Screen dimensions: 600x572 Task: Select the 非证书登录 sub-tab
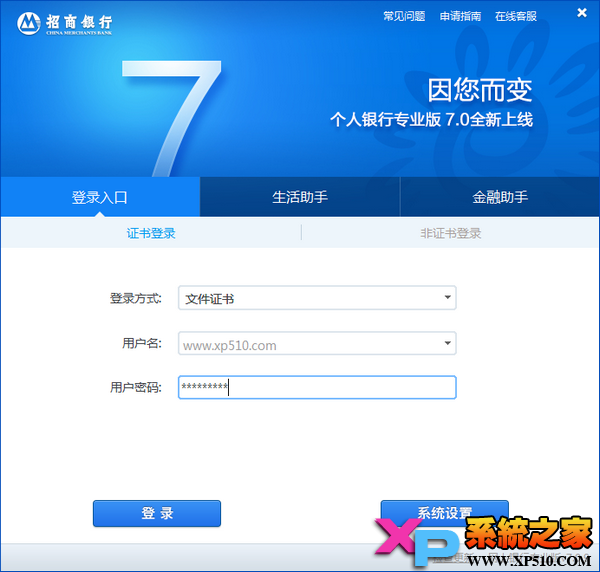pyautogui.click(x=450, y=233)
